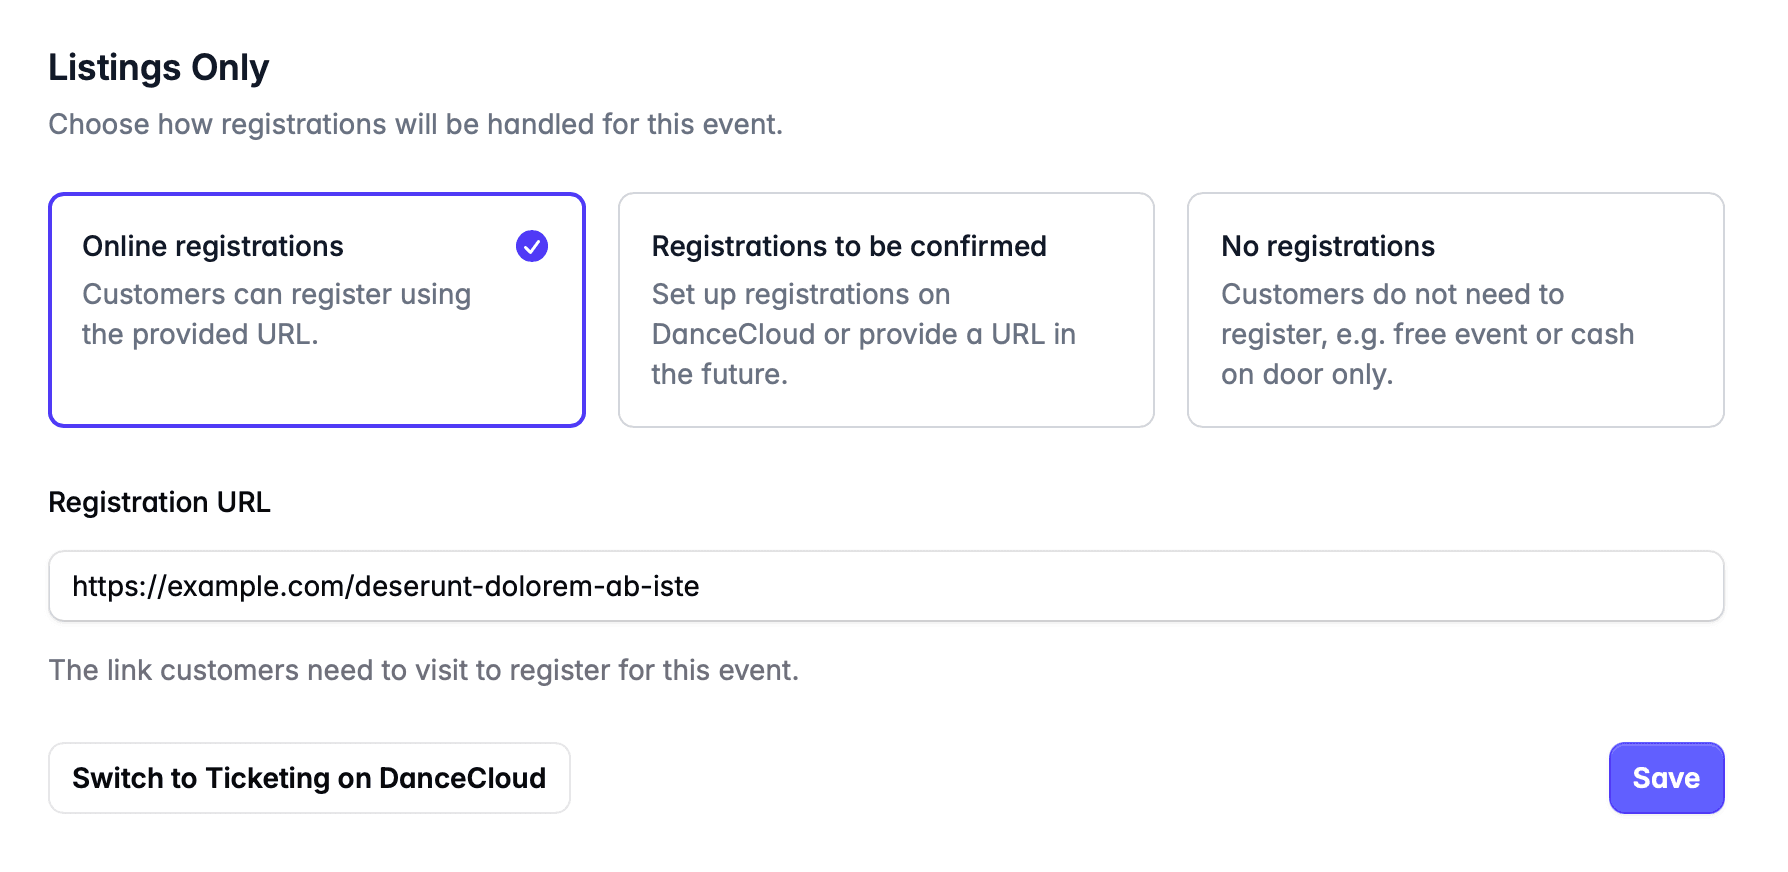Click into the Registration URL input field
The height and width of the screenshot is (872, 1788).
[x=886, y=586]
